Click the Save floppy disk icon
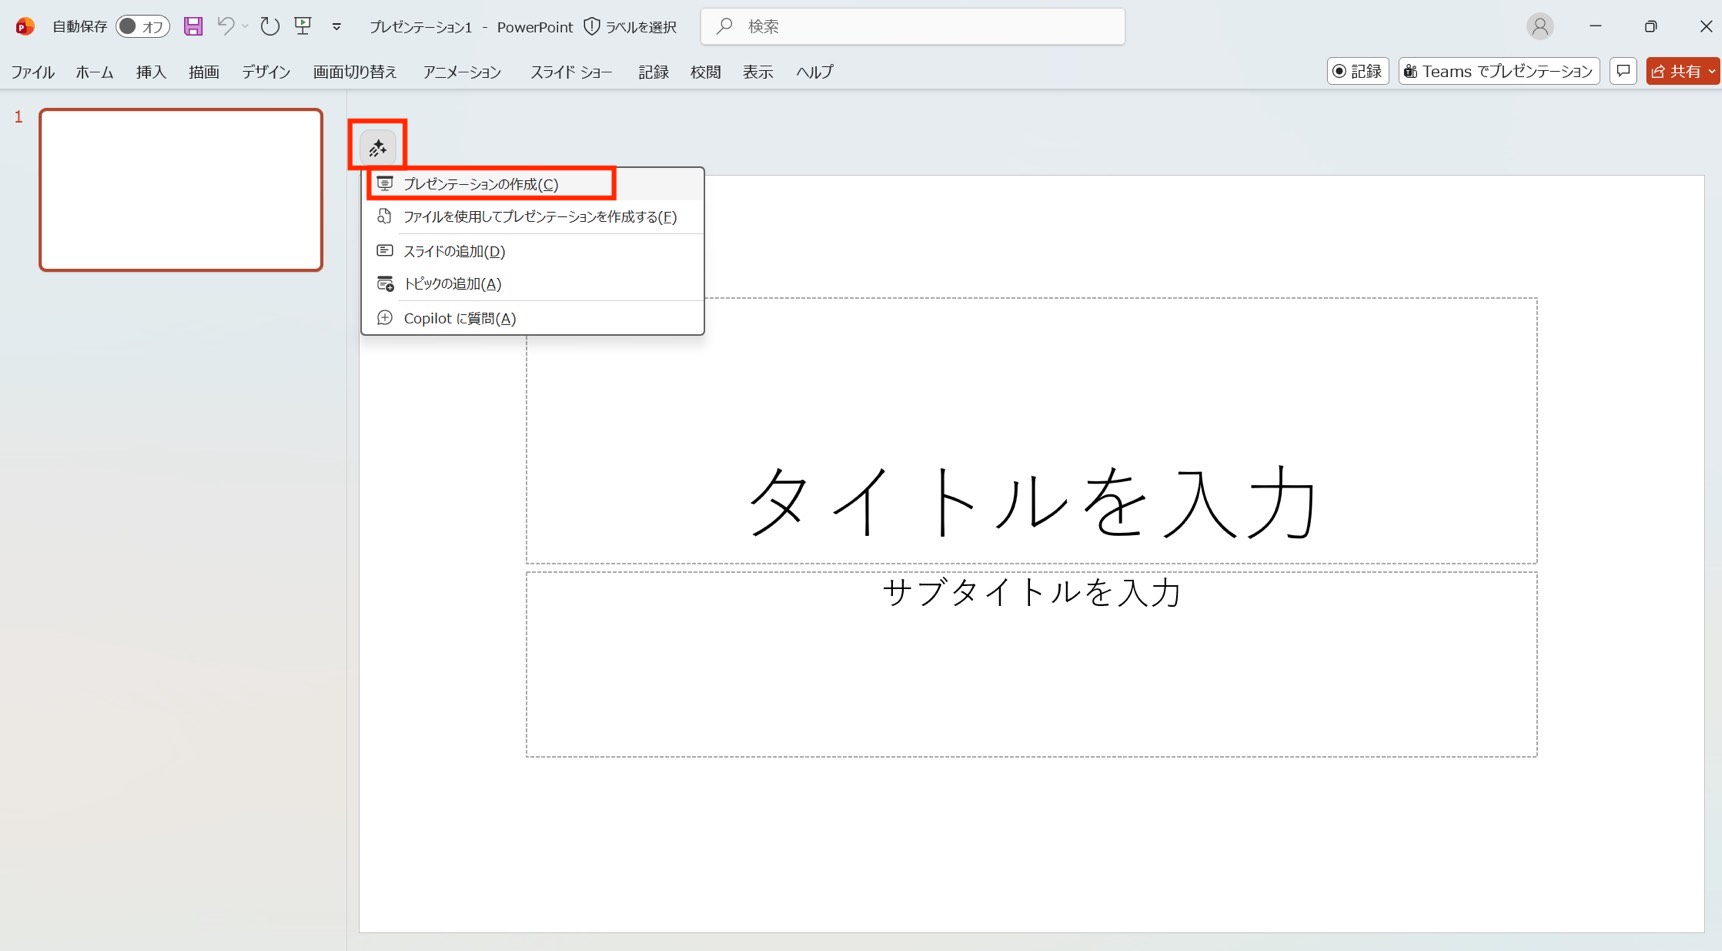The height and width of the screenshot is (951, 1722). [x=193, y=26]
